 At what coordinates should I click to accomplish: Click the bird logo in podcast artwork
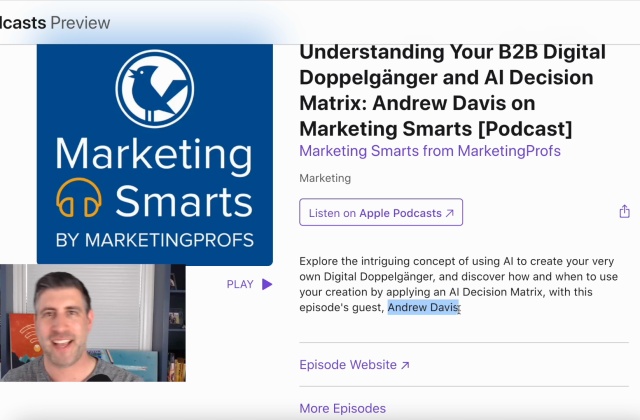coord(155,89)
